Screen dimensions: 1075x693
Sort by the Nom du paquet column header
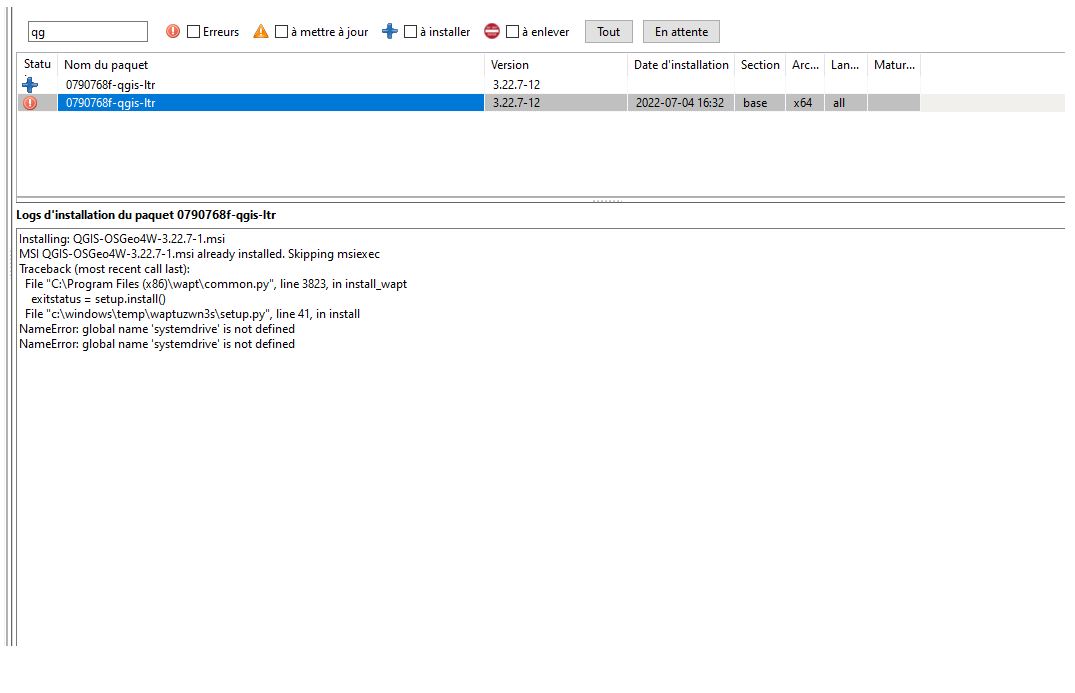click(x=271, y=64)
